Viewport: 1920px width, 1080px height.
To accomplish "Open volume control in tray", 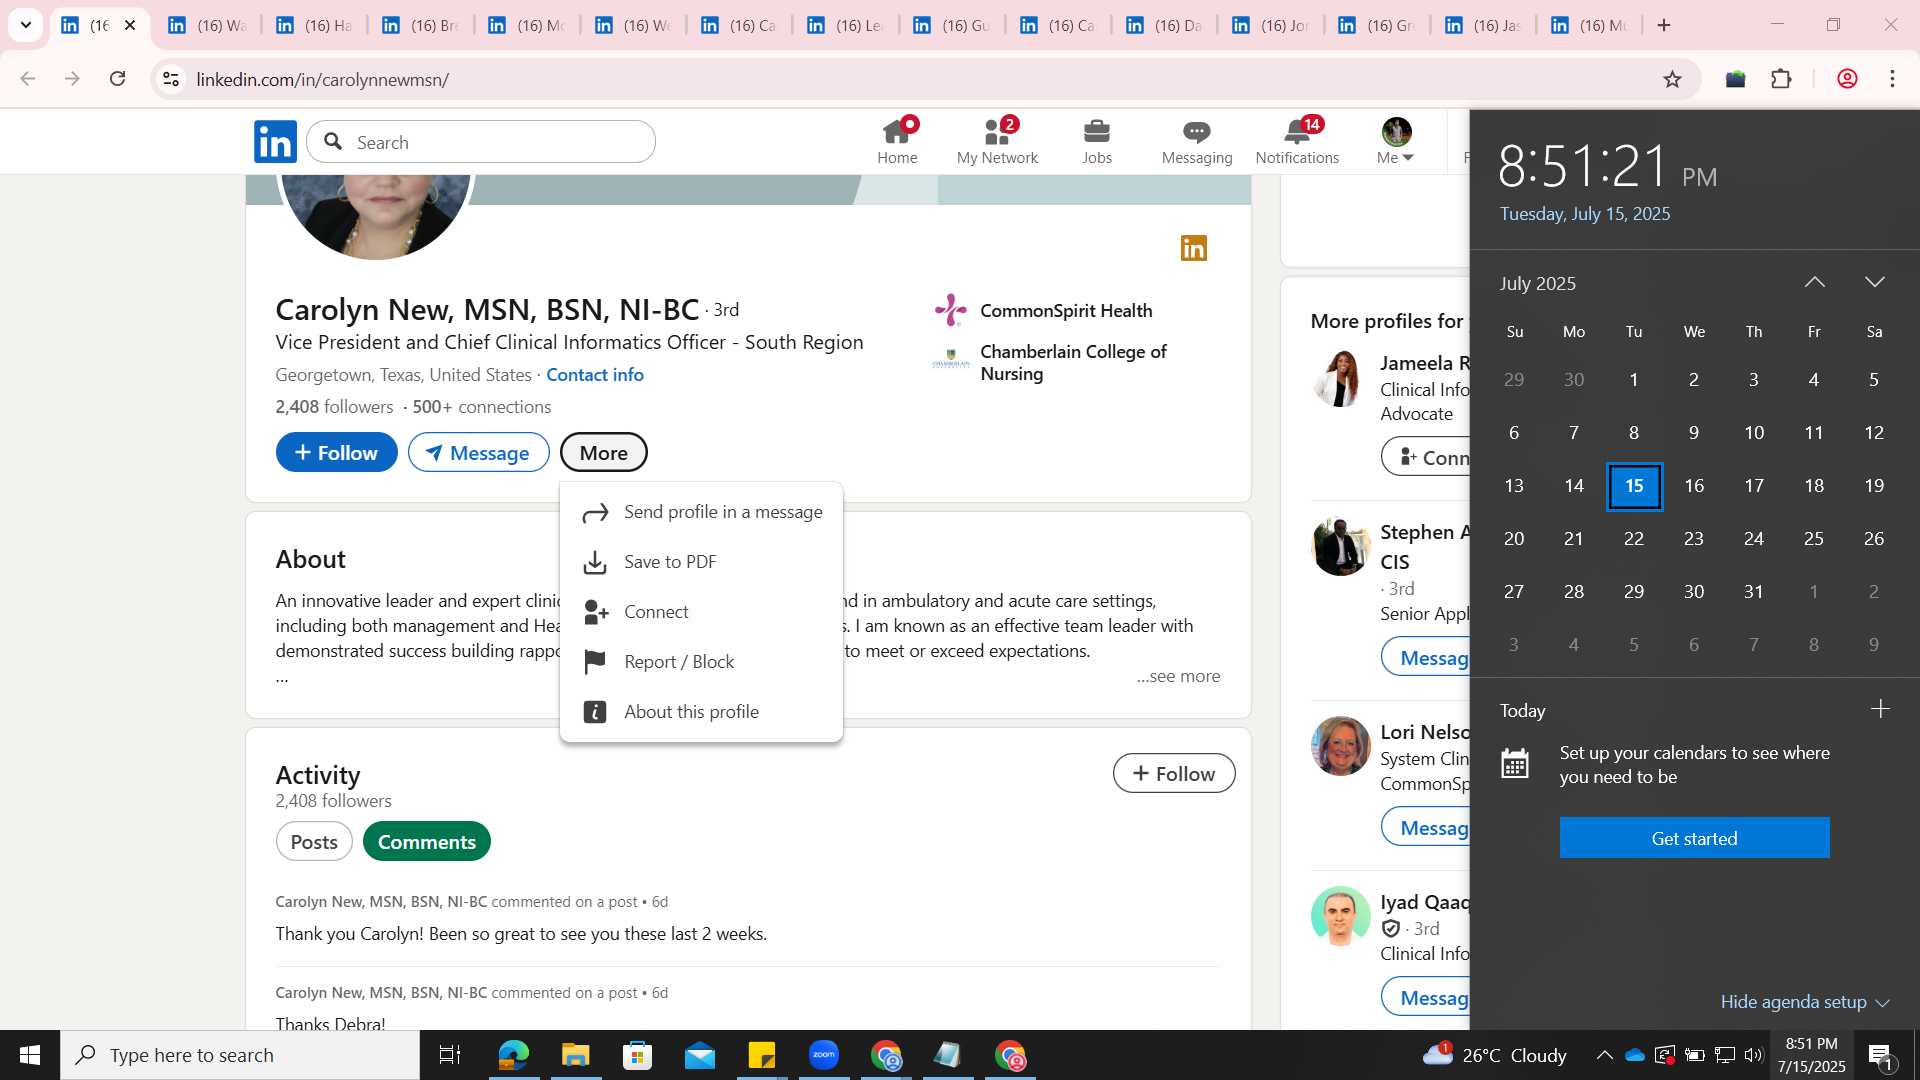I will tap(1754, 1055).
